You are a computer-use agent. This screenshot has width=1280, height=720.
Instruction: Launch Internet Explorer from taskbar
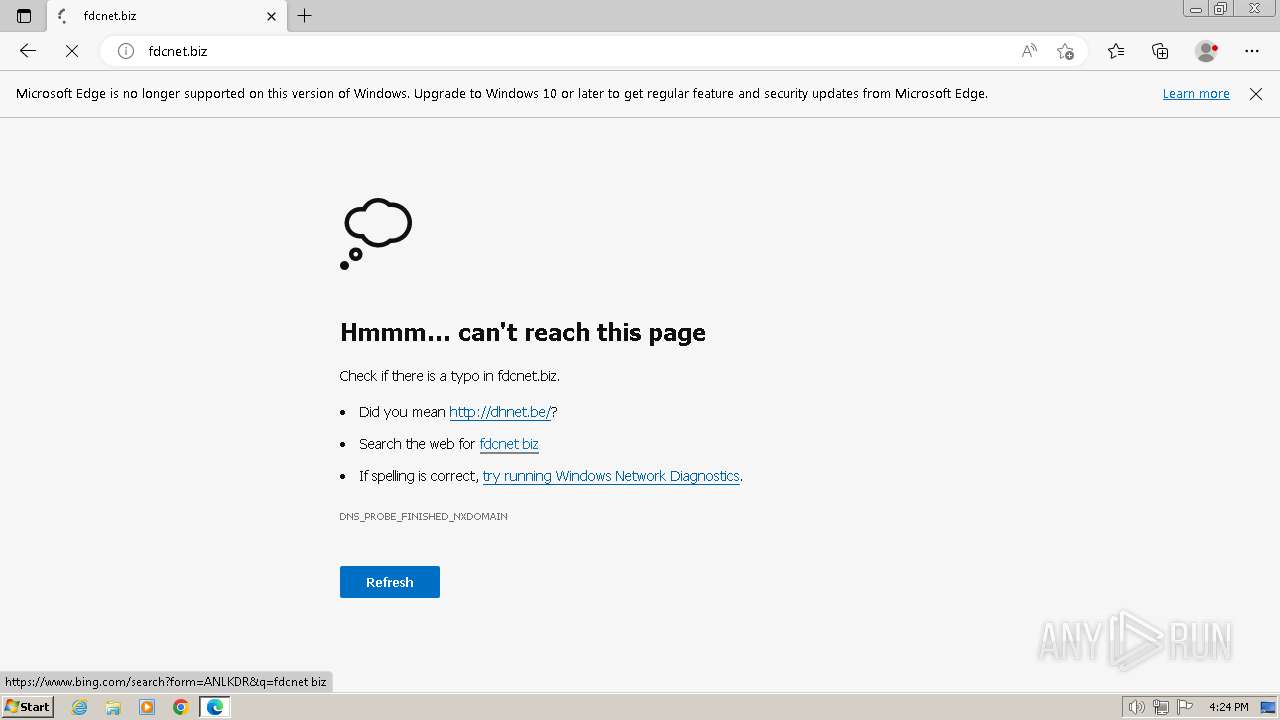(x=80, y=707)
